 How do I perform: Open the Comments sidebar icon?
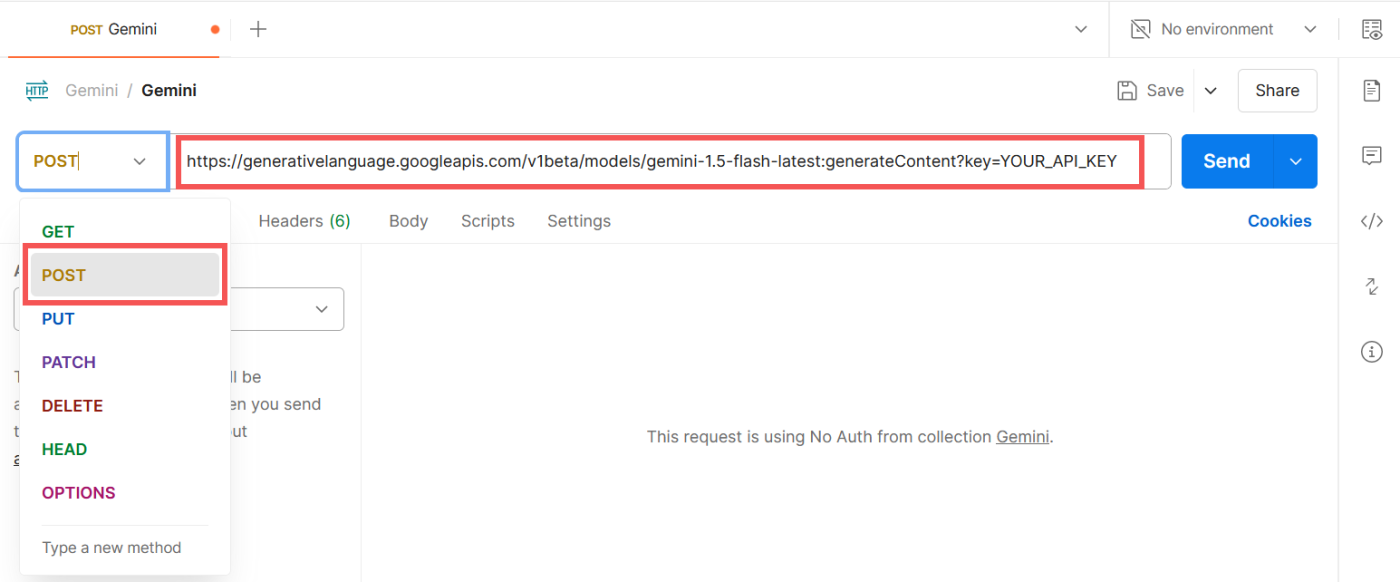[1372, 156]
